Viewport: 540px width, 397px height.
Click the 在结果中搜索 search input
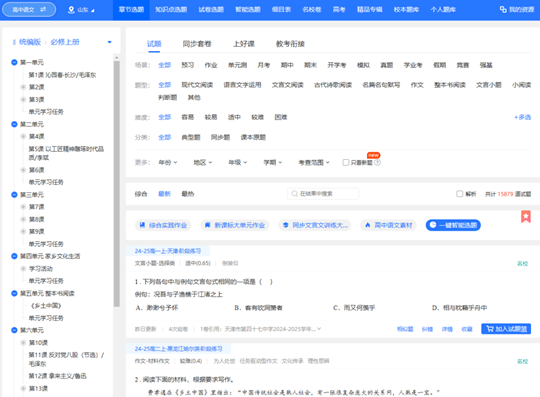click(x=323, y=194)
